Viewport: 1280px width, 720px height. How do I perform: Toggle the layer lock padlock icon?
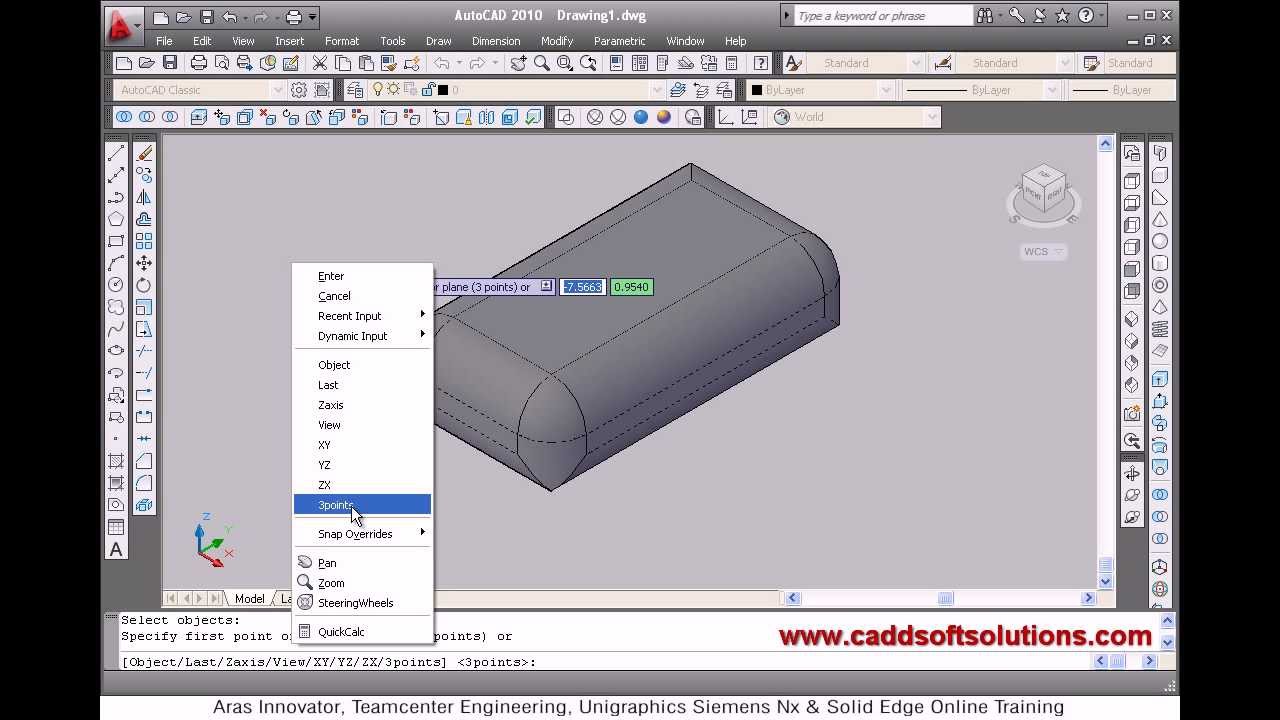428,90
